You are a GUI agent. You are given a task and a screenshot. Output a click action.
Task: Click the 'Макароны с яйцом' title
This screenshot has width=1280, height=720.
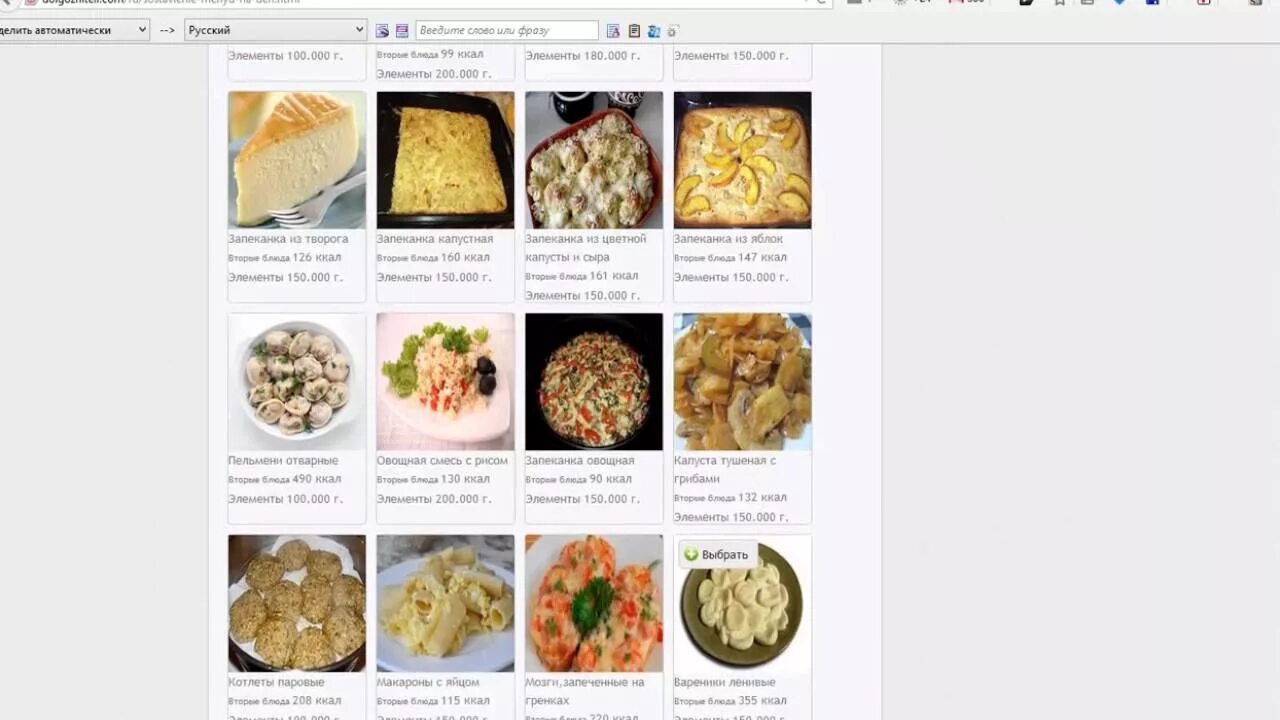tap(428, 683)
